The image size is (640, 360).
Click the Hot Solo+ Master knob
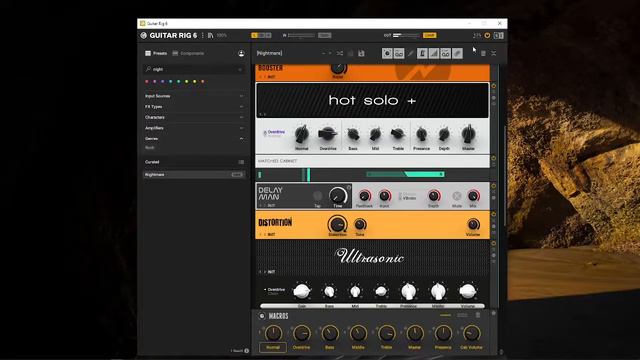coord(468,134)
